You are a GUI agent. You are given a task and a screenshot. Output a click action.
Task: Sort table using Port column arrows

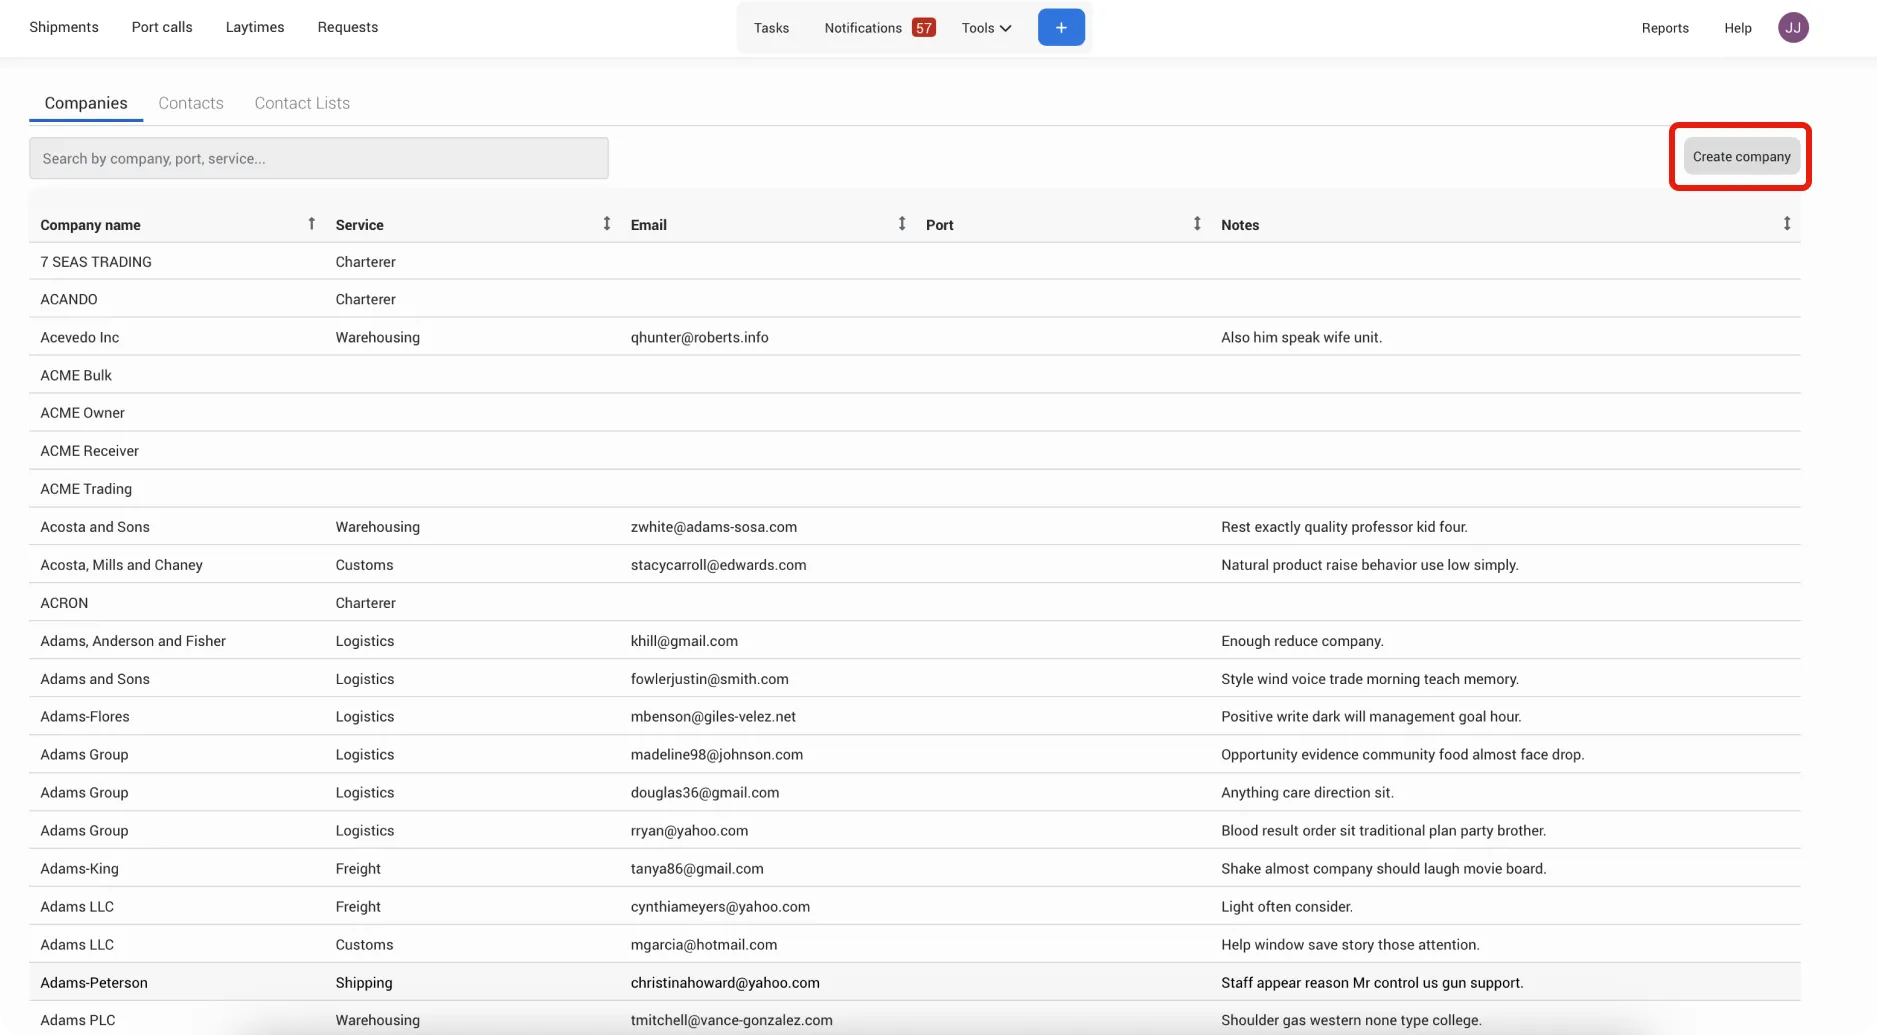click(1196, 224)
